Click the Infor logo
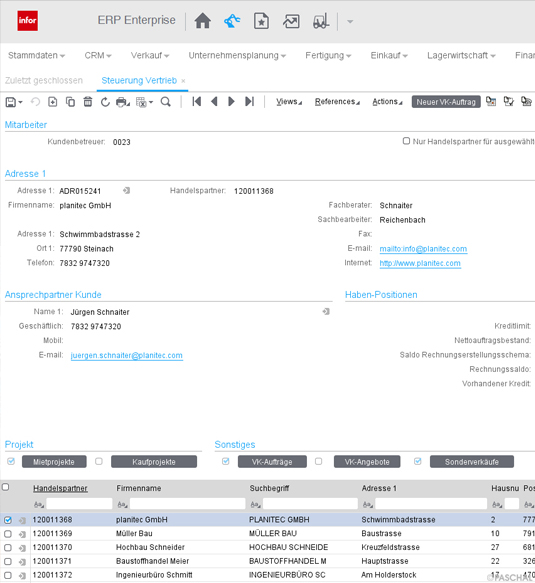The width and height of the screenshot is (535, 583). pos(28,20)
